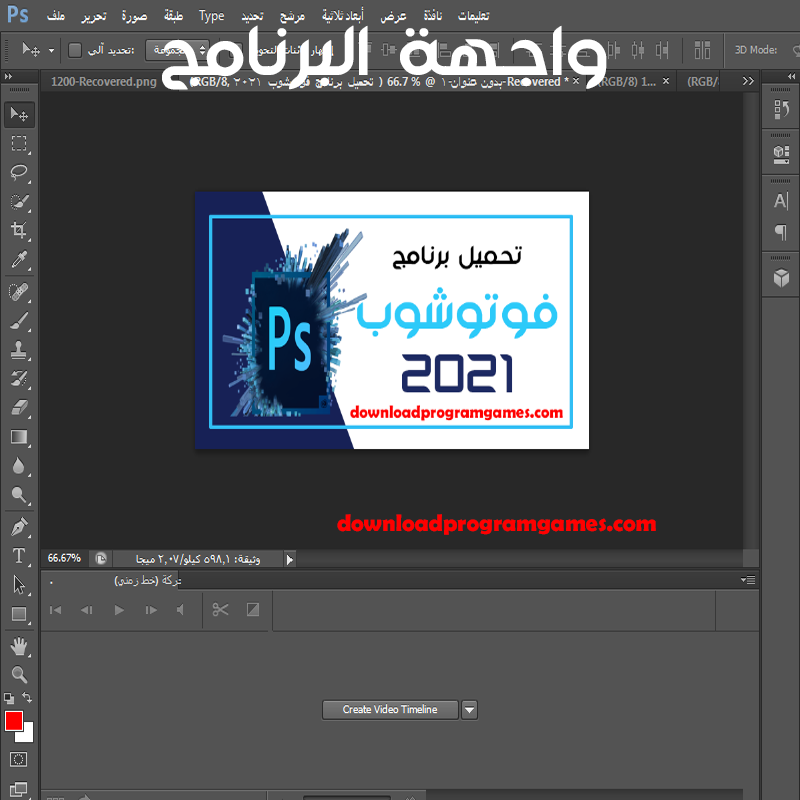Open the Properties panel icon

coord(781,154)
